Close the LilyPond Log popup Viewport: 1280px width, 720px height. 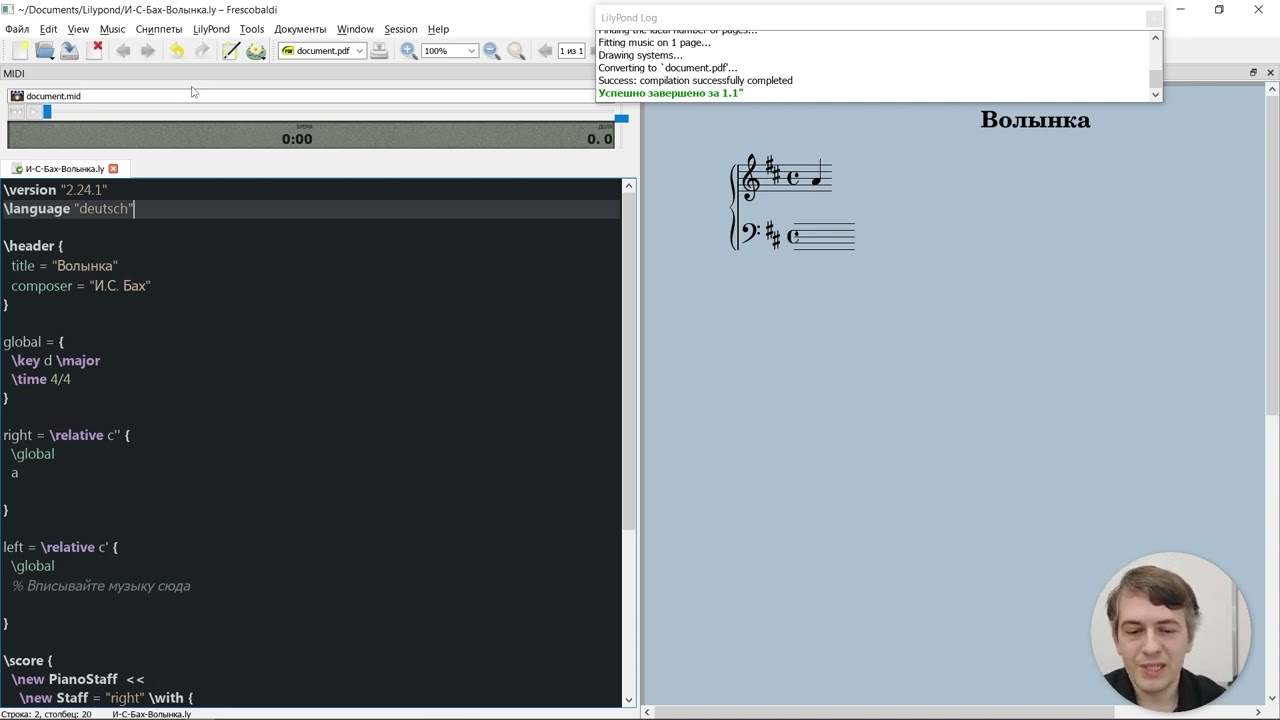click(x=1154, y=18)
